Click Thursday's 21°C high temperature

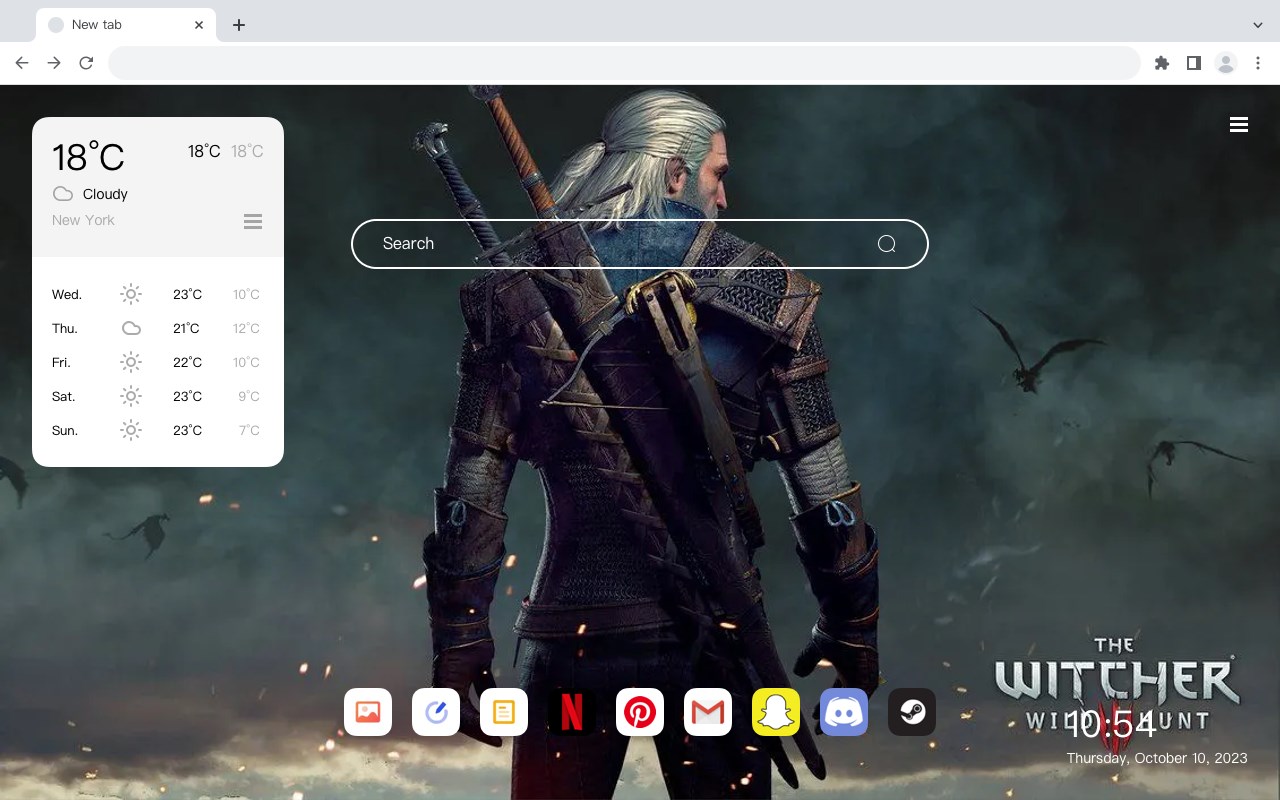[186, 328]
